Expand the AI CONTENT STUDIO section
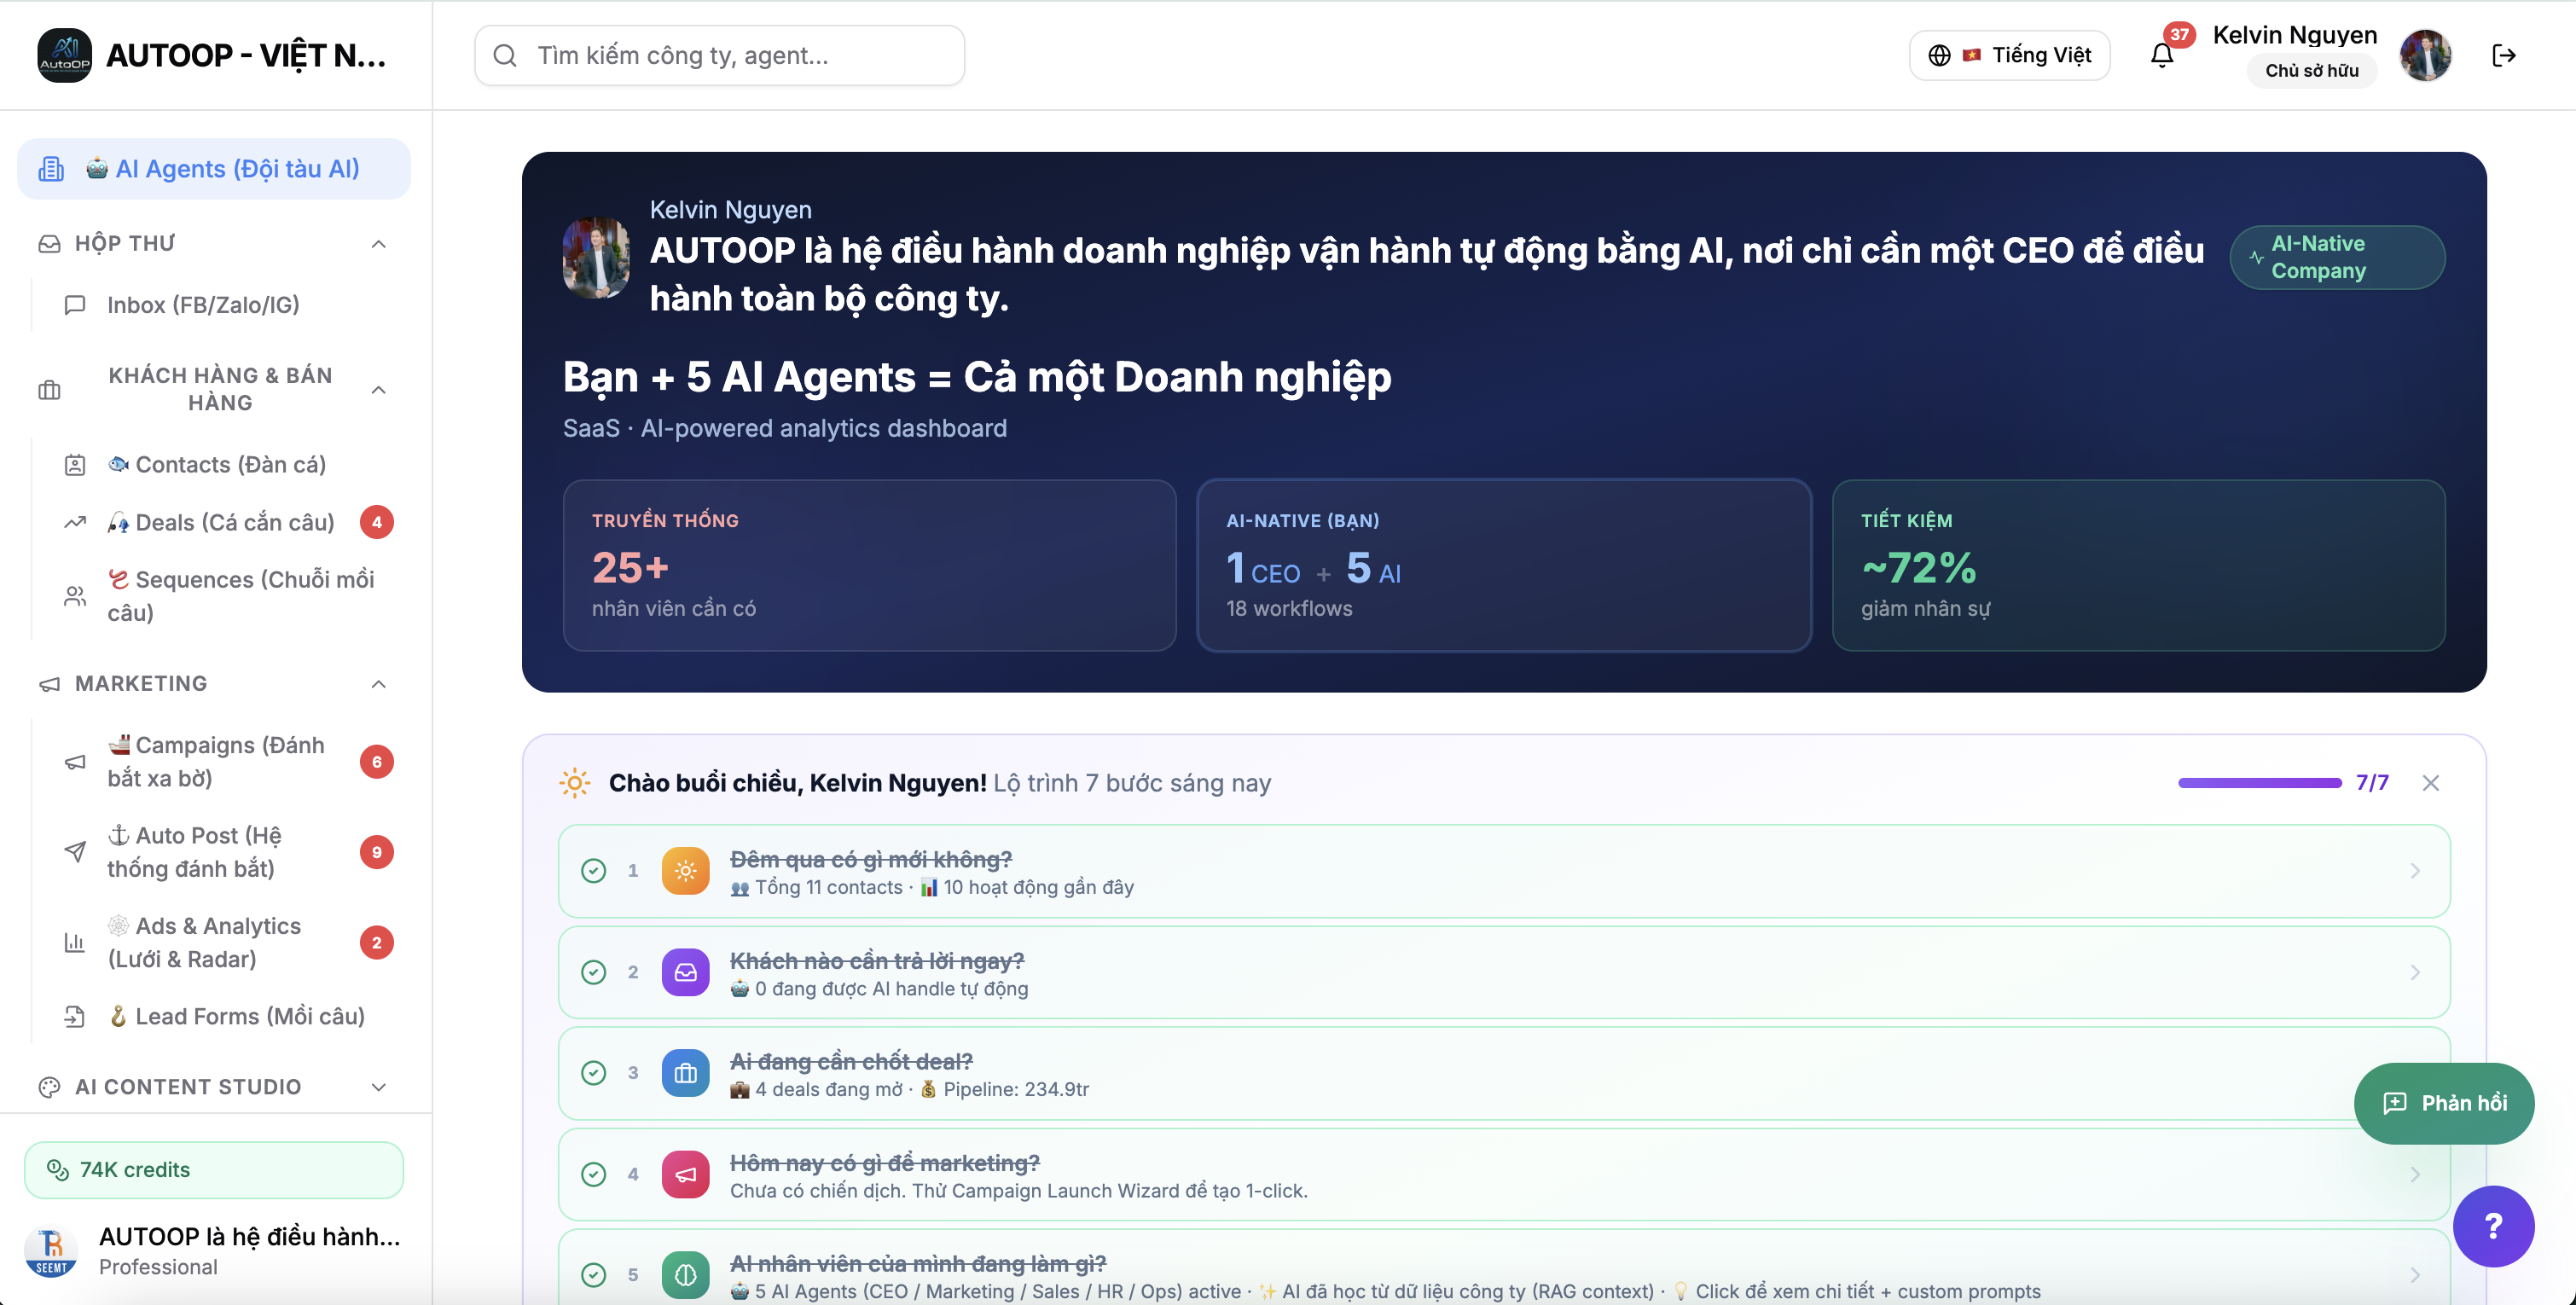Screen dimensions: 2576x1305 (378, 1087)
